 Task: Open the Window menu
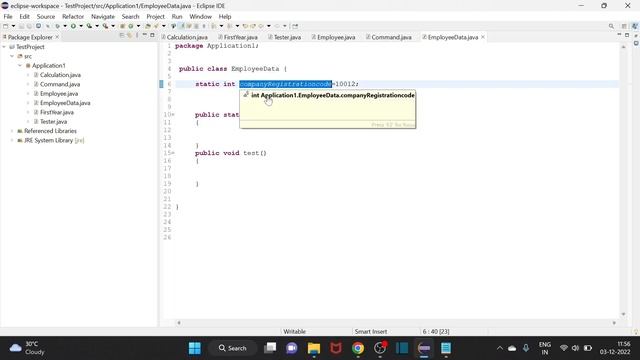(200, 16)
